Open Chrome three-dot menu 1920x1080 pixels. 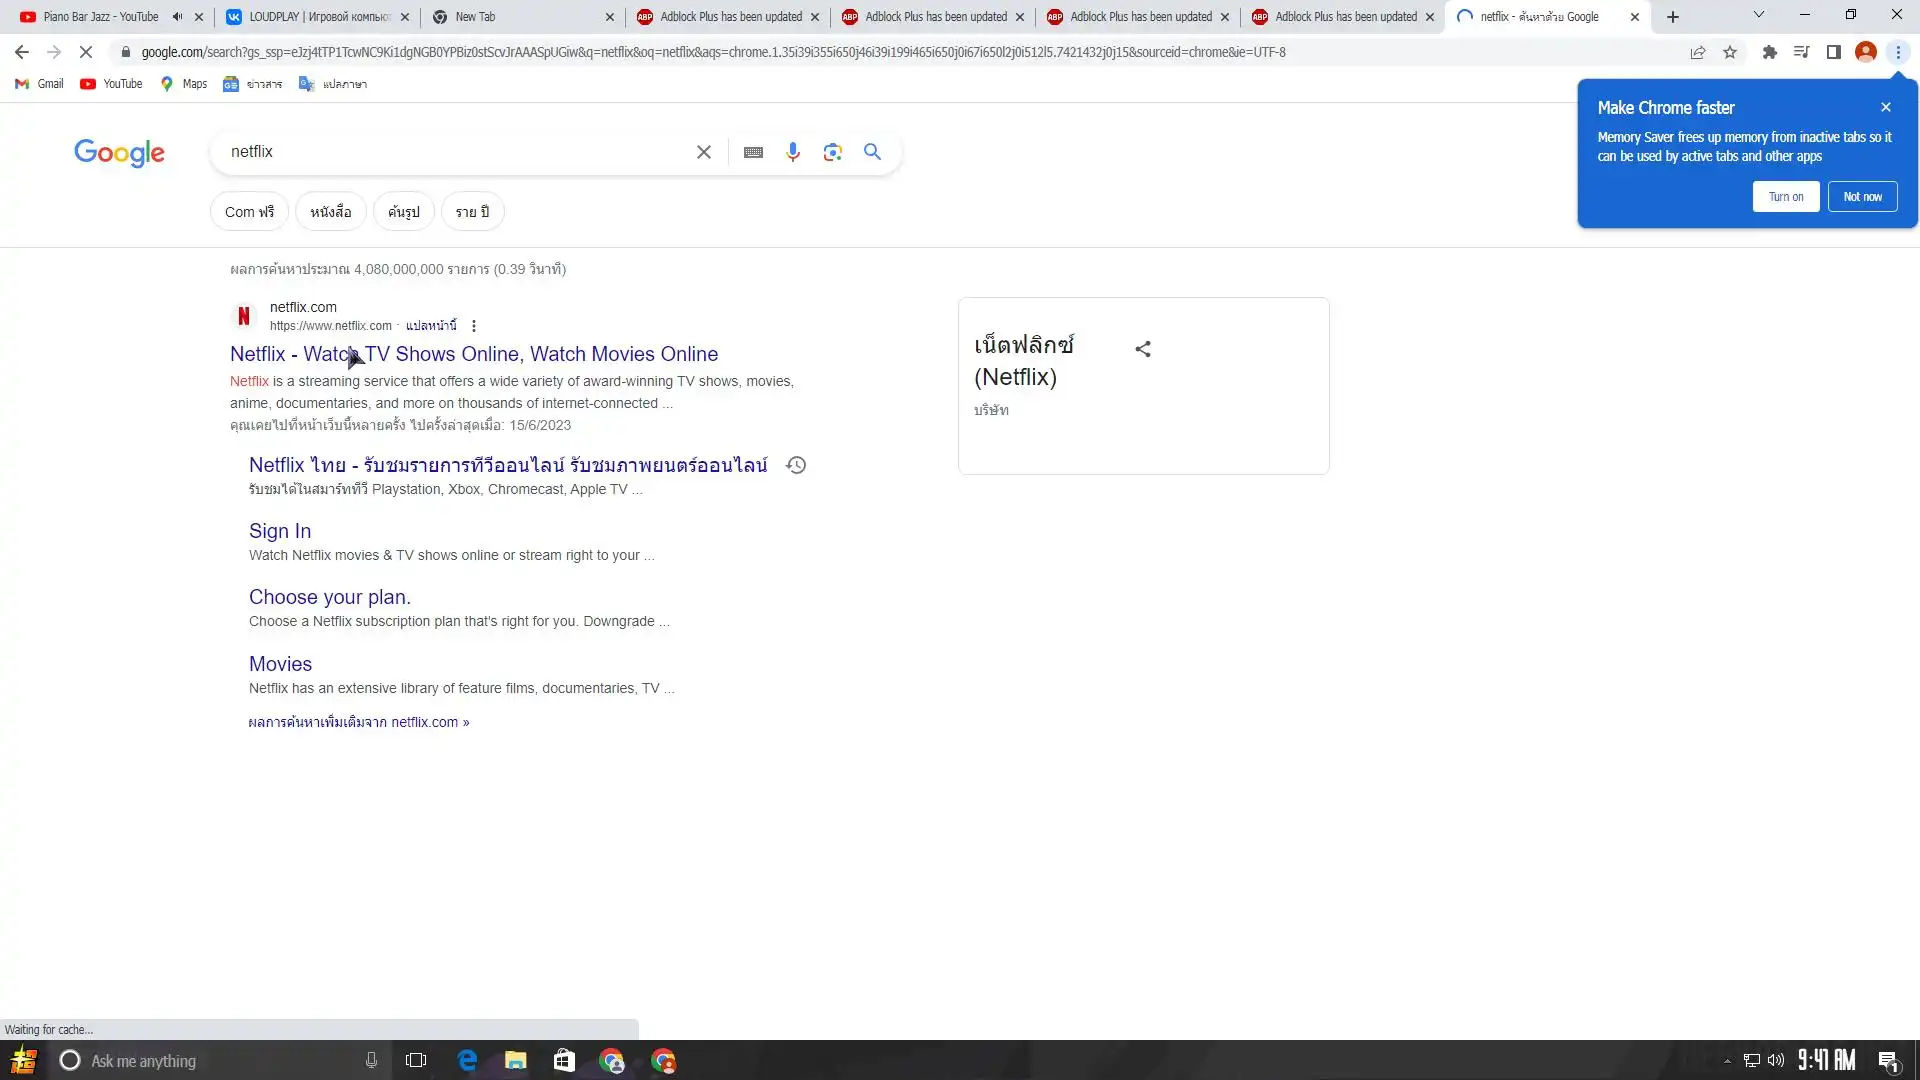(x=1898, y=52)
